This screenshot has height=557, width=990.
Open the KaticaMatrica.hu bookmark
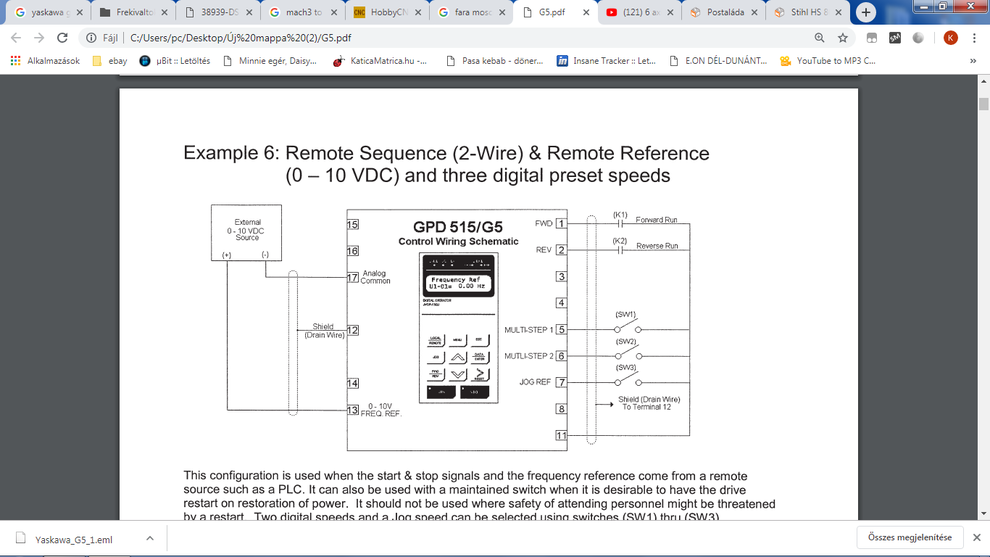point(380,61)
